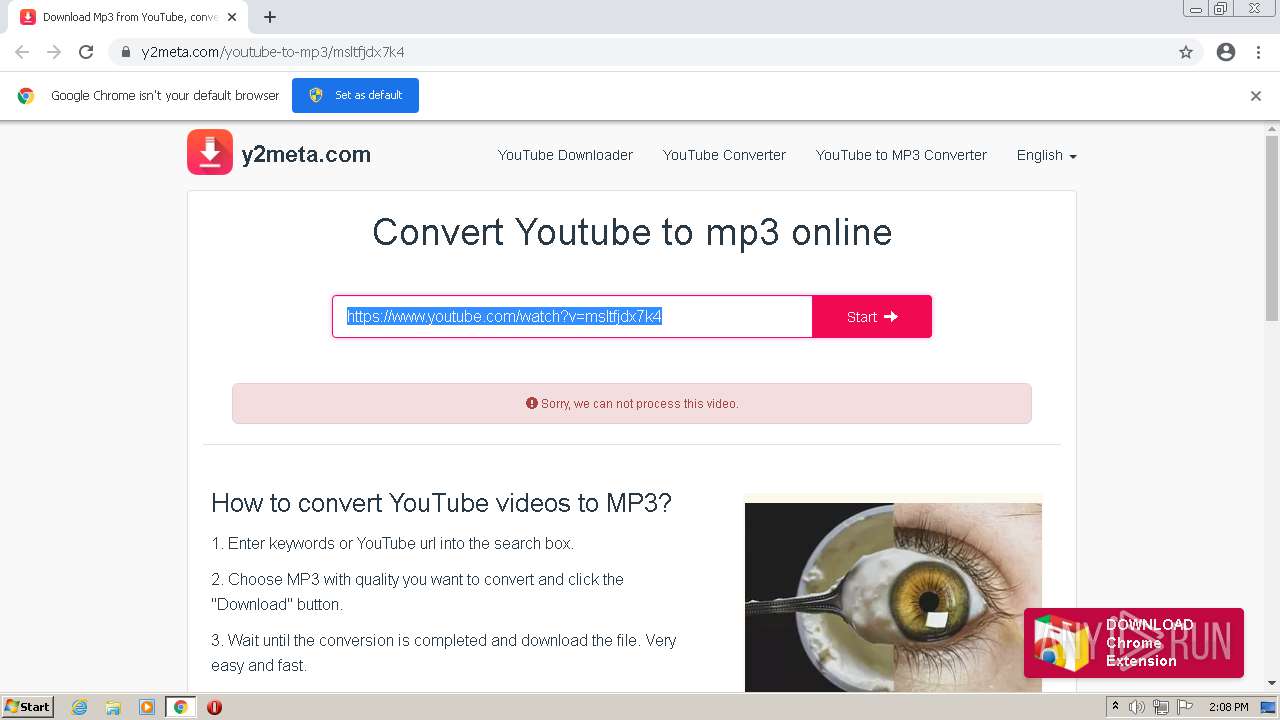Image resolution: width=1280 pixels, height=720 pixels.
Task: Click the scrollbar up arrow
Action: click(1272, 129)
